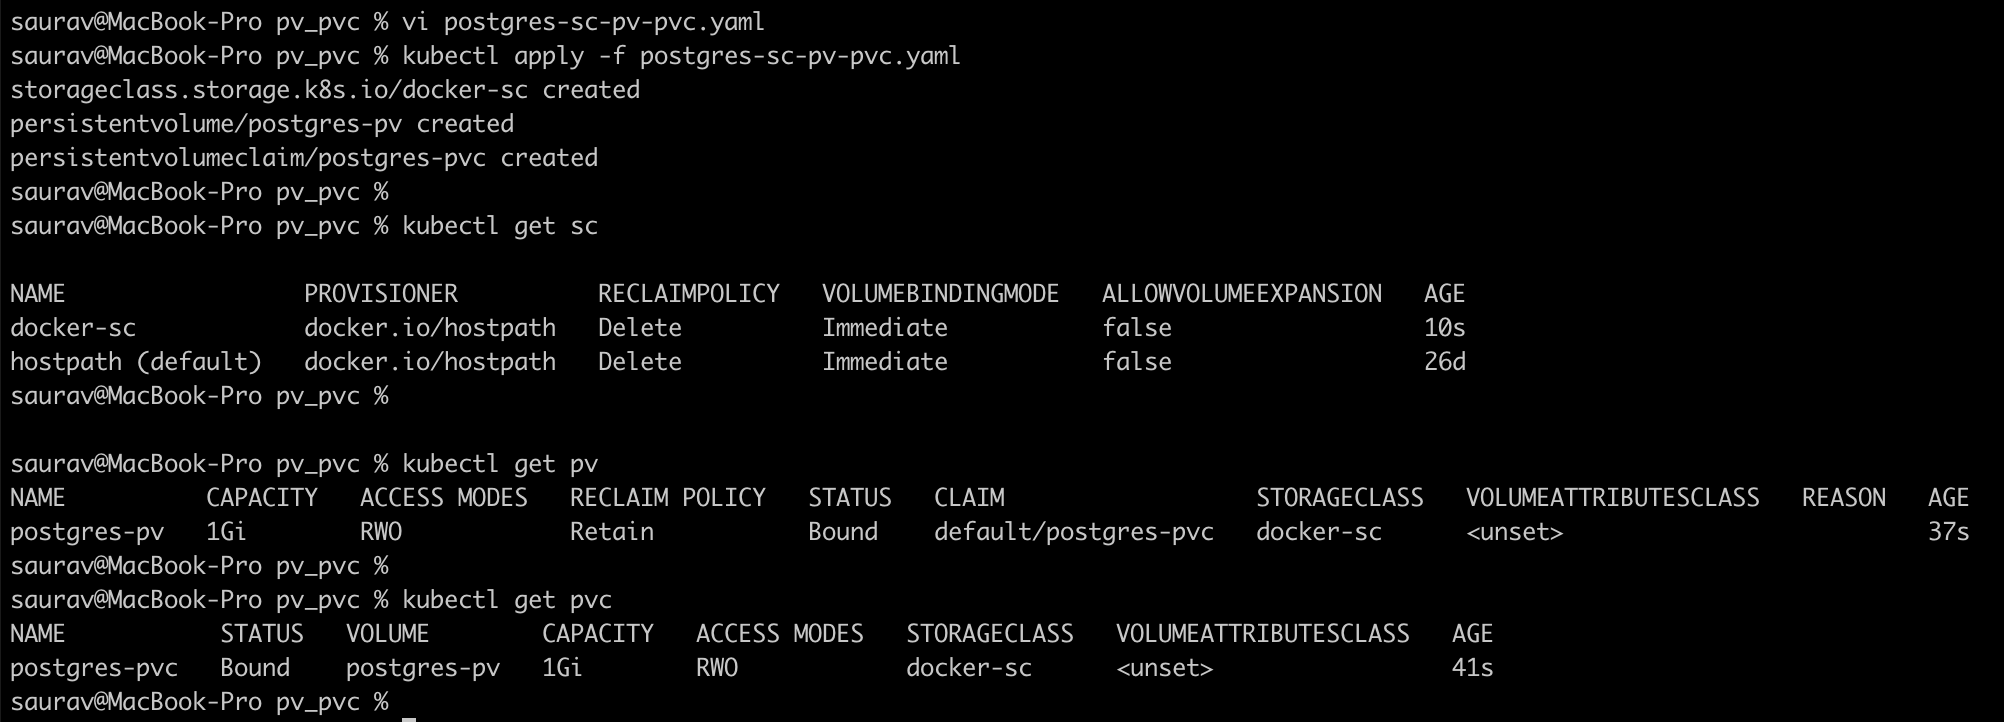Viewport: 2004px width, 722px height.
Task: Click the default/postgres-pvc claim value
Action: click(1073, 532)
